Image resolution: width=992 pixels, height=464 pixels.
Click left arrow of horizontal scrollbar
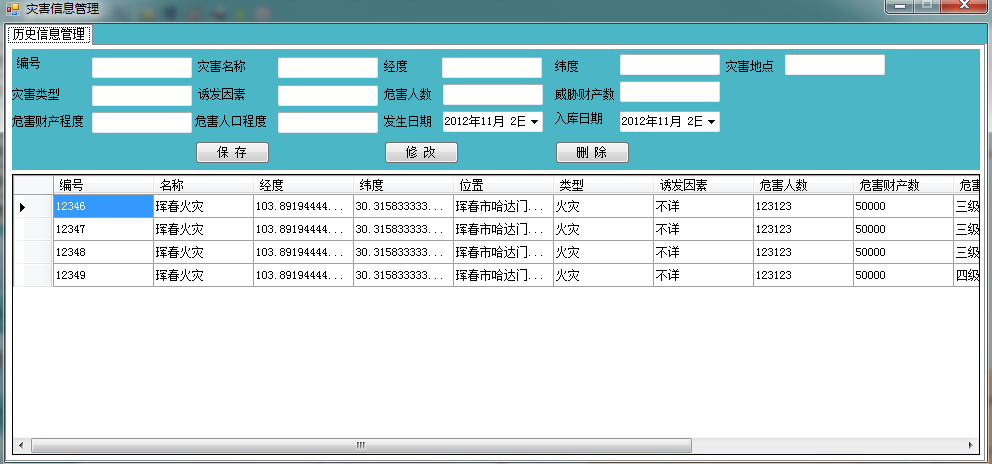click(19, 445)
